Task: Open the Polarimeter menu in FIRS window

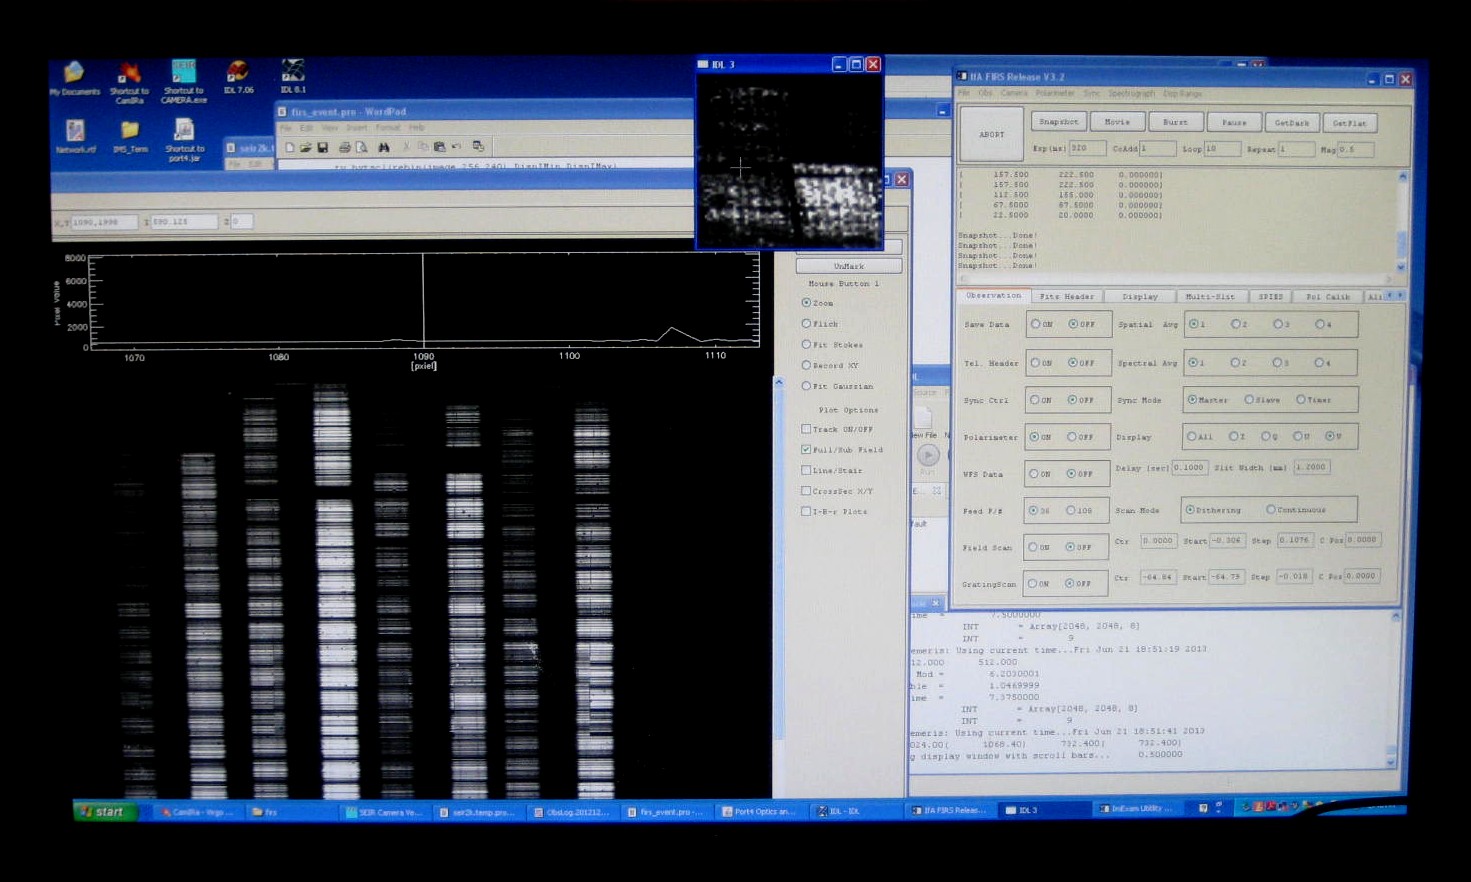Action: pyautogui.click(x=1055, y=93)
